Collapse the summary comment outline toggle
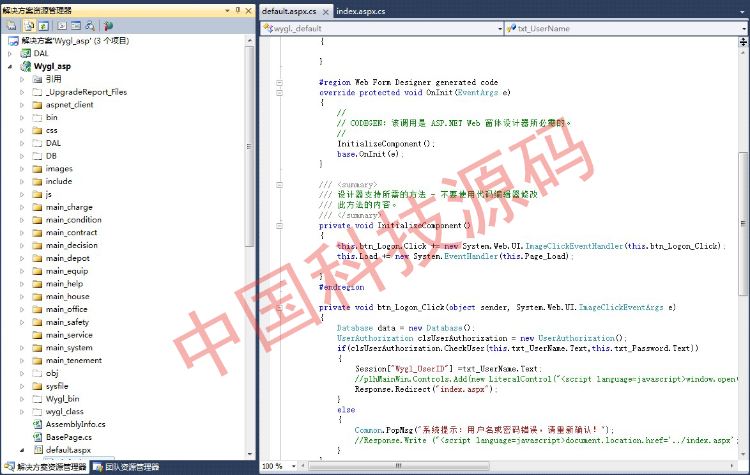This screenshot has width=750, height=475. 279,185
